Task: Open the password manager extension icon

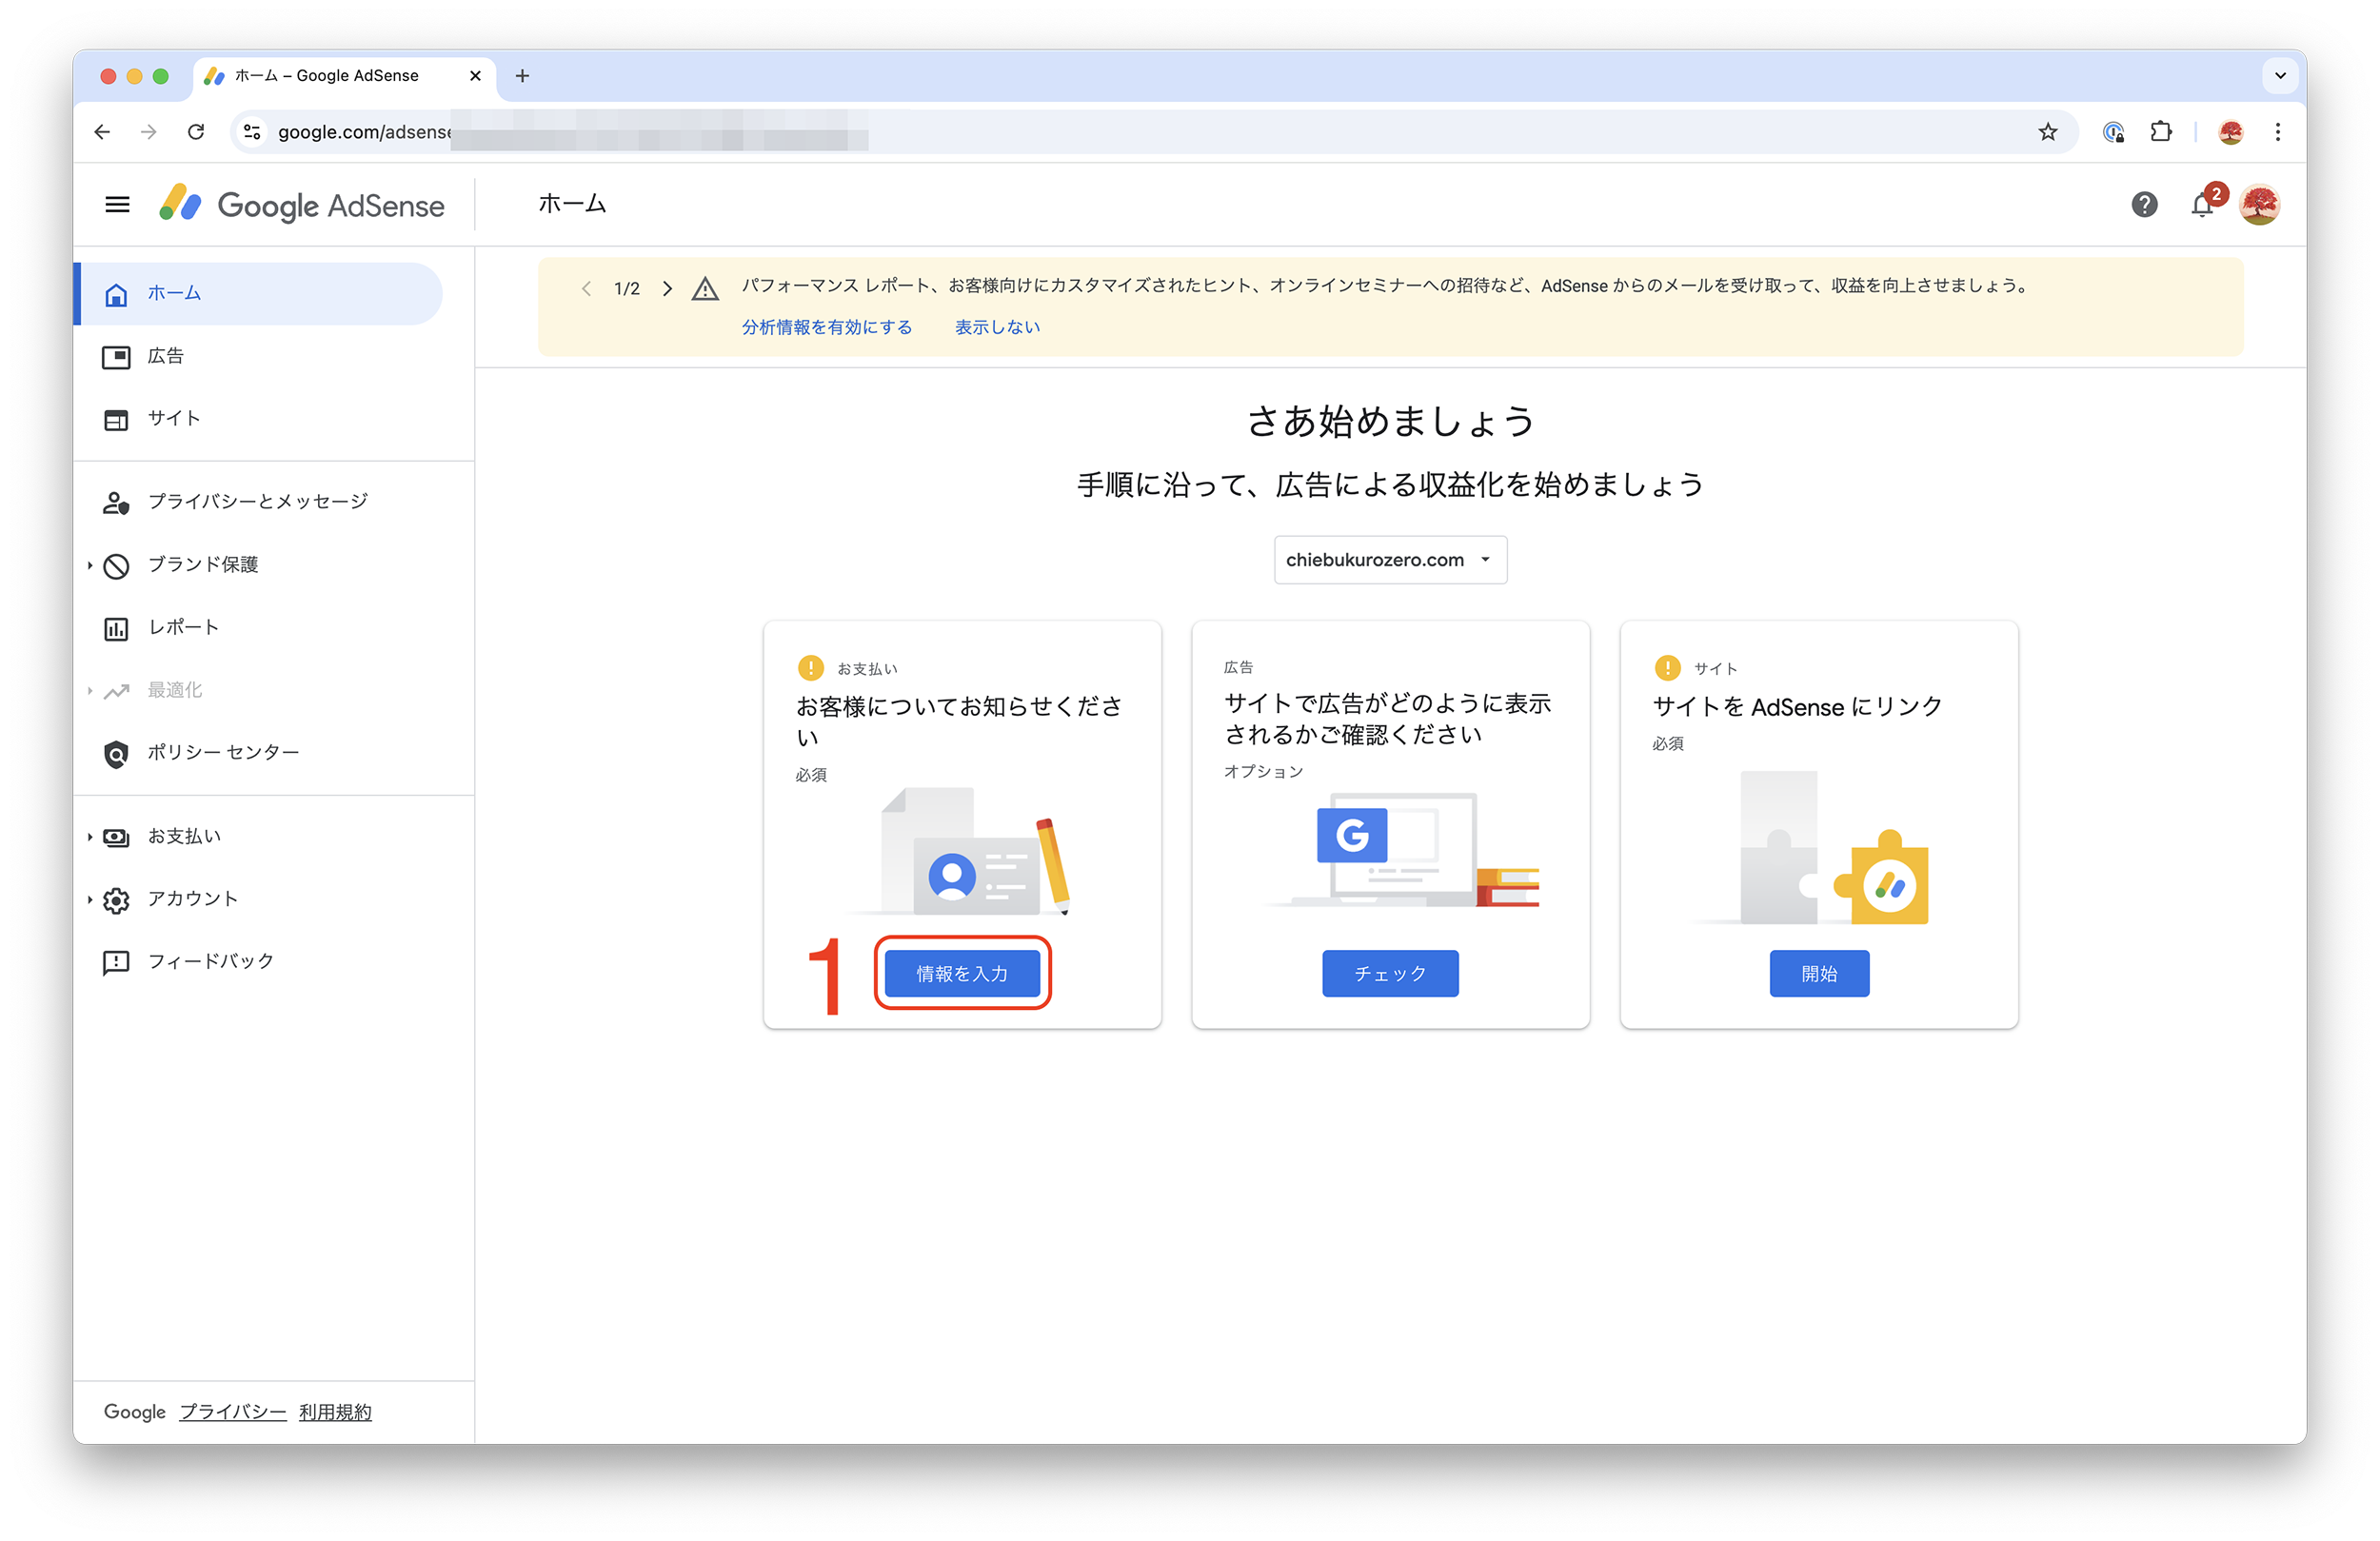Action: [x=2113, y=132]
